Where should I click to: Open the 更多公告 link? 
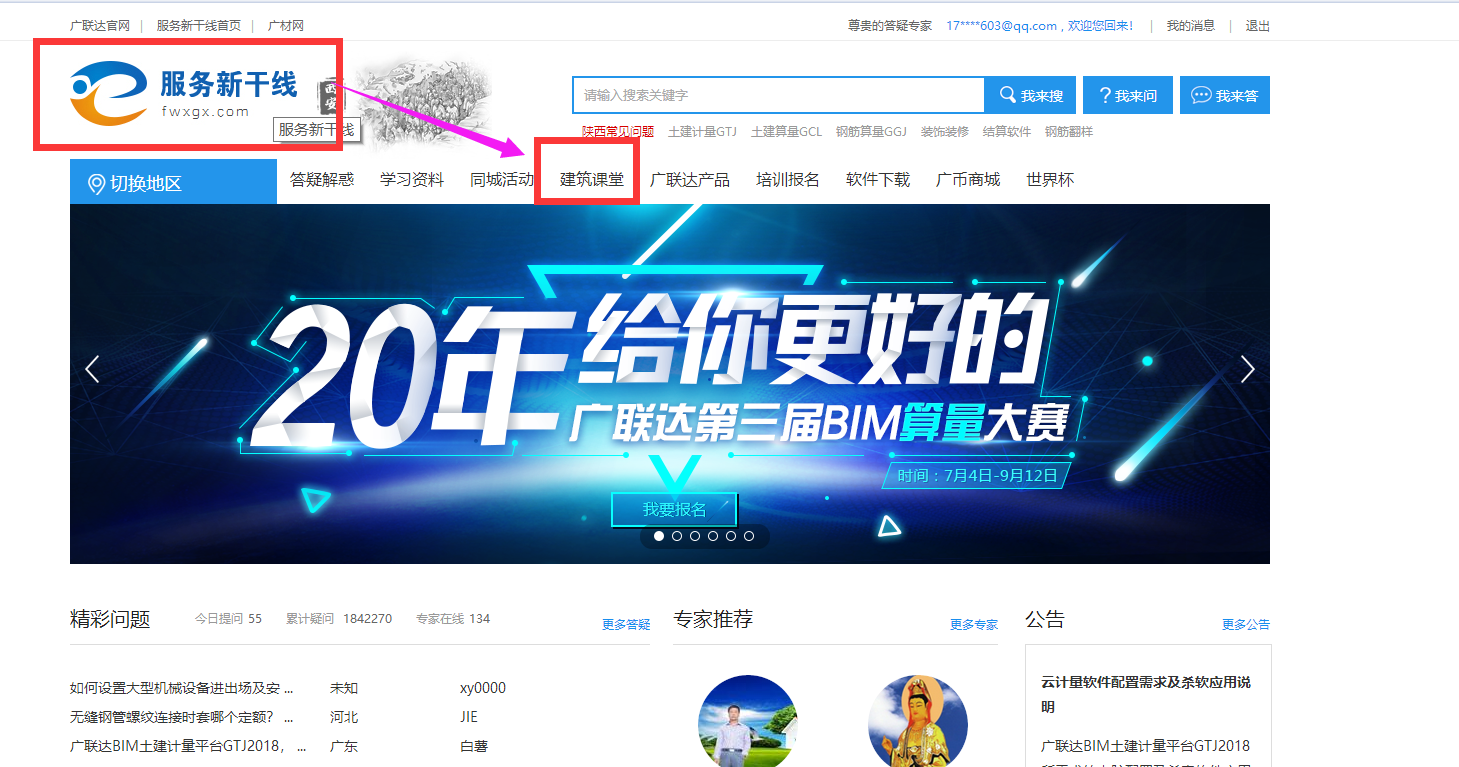coord(1246,625)
